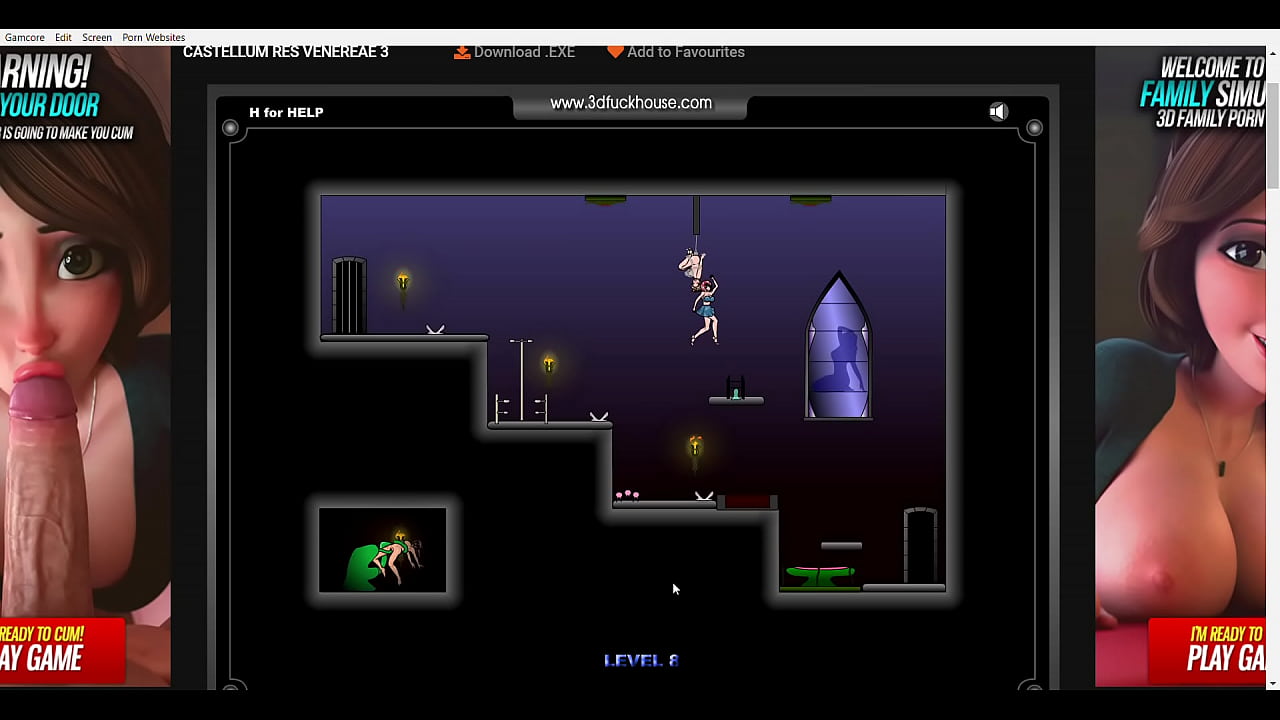Open the Gamcore menu
1280x720 pixels.
[x=24, y=37]
